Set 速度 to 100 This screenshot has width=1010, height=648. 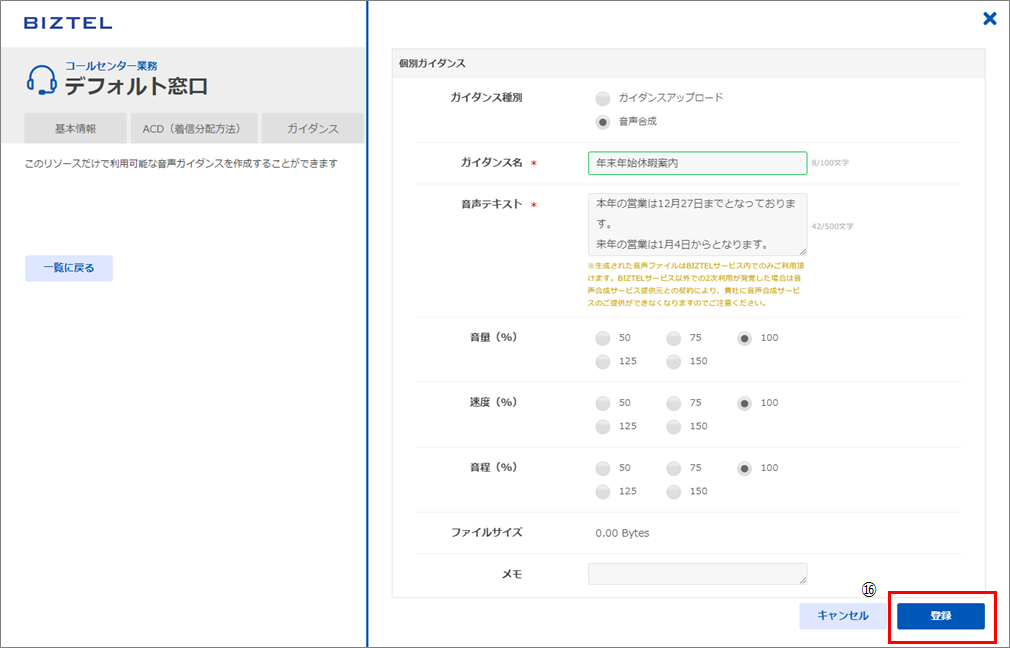point(745,403)
